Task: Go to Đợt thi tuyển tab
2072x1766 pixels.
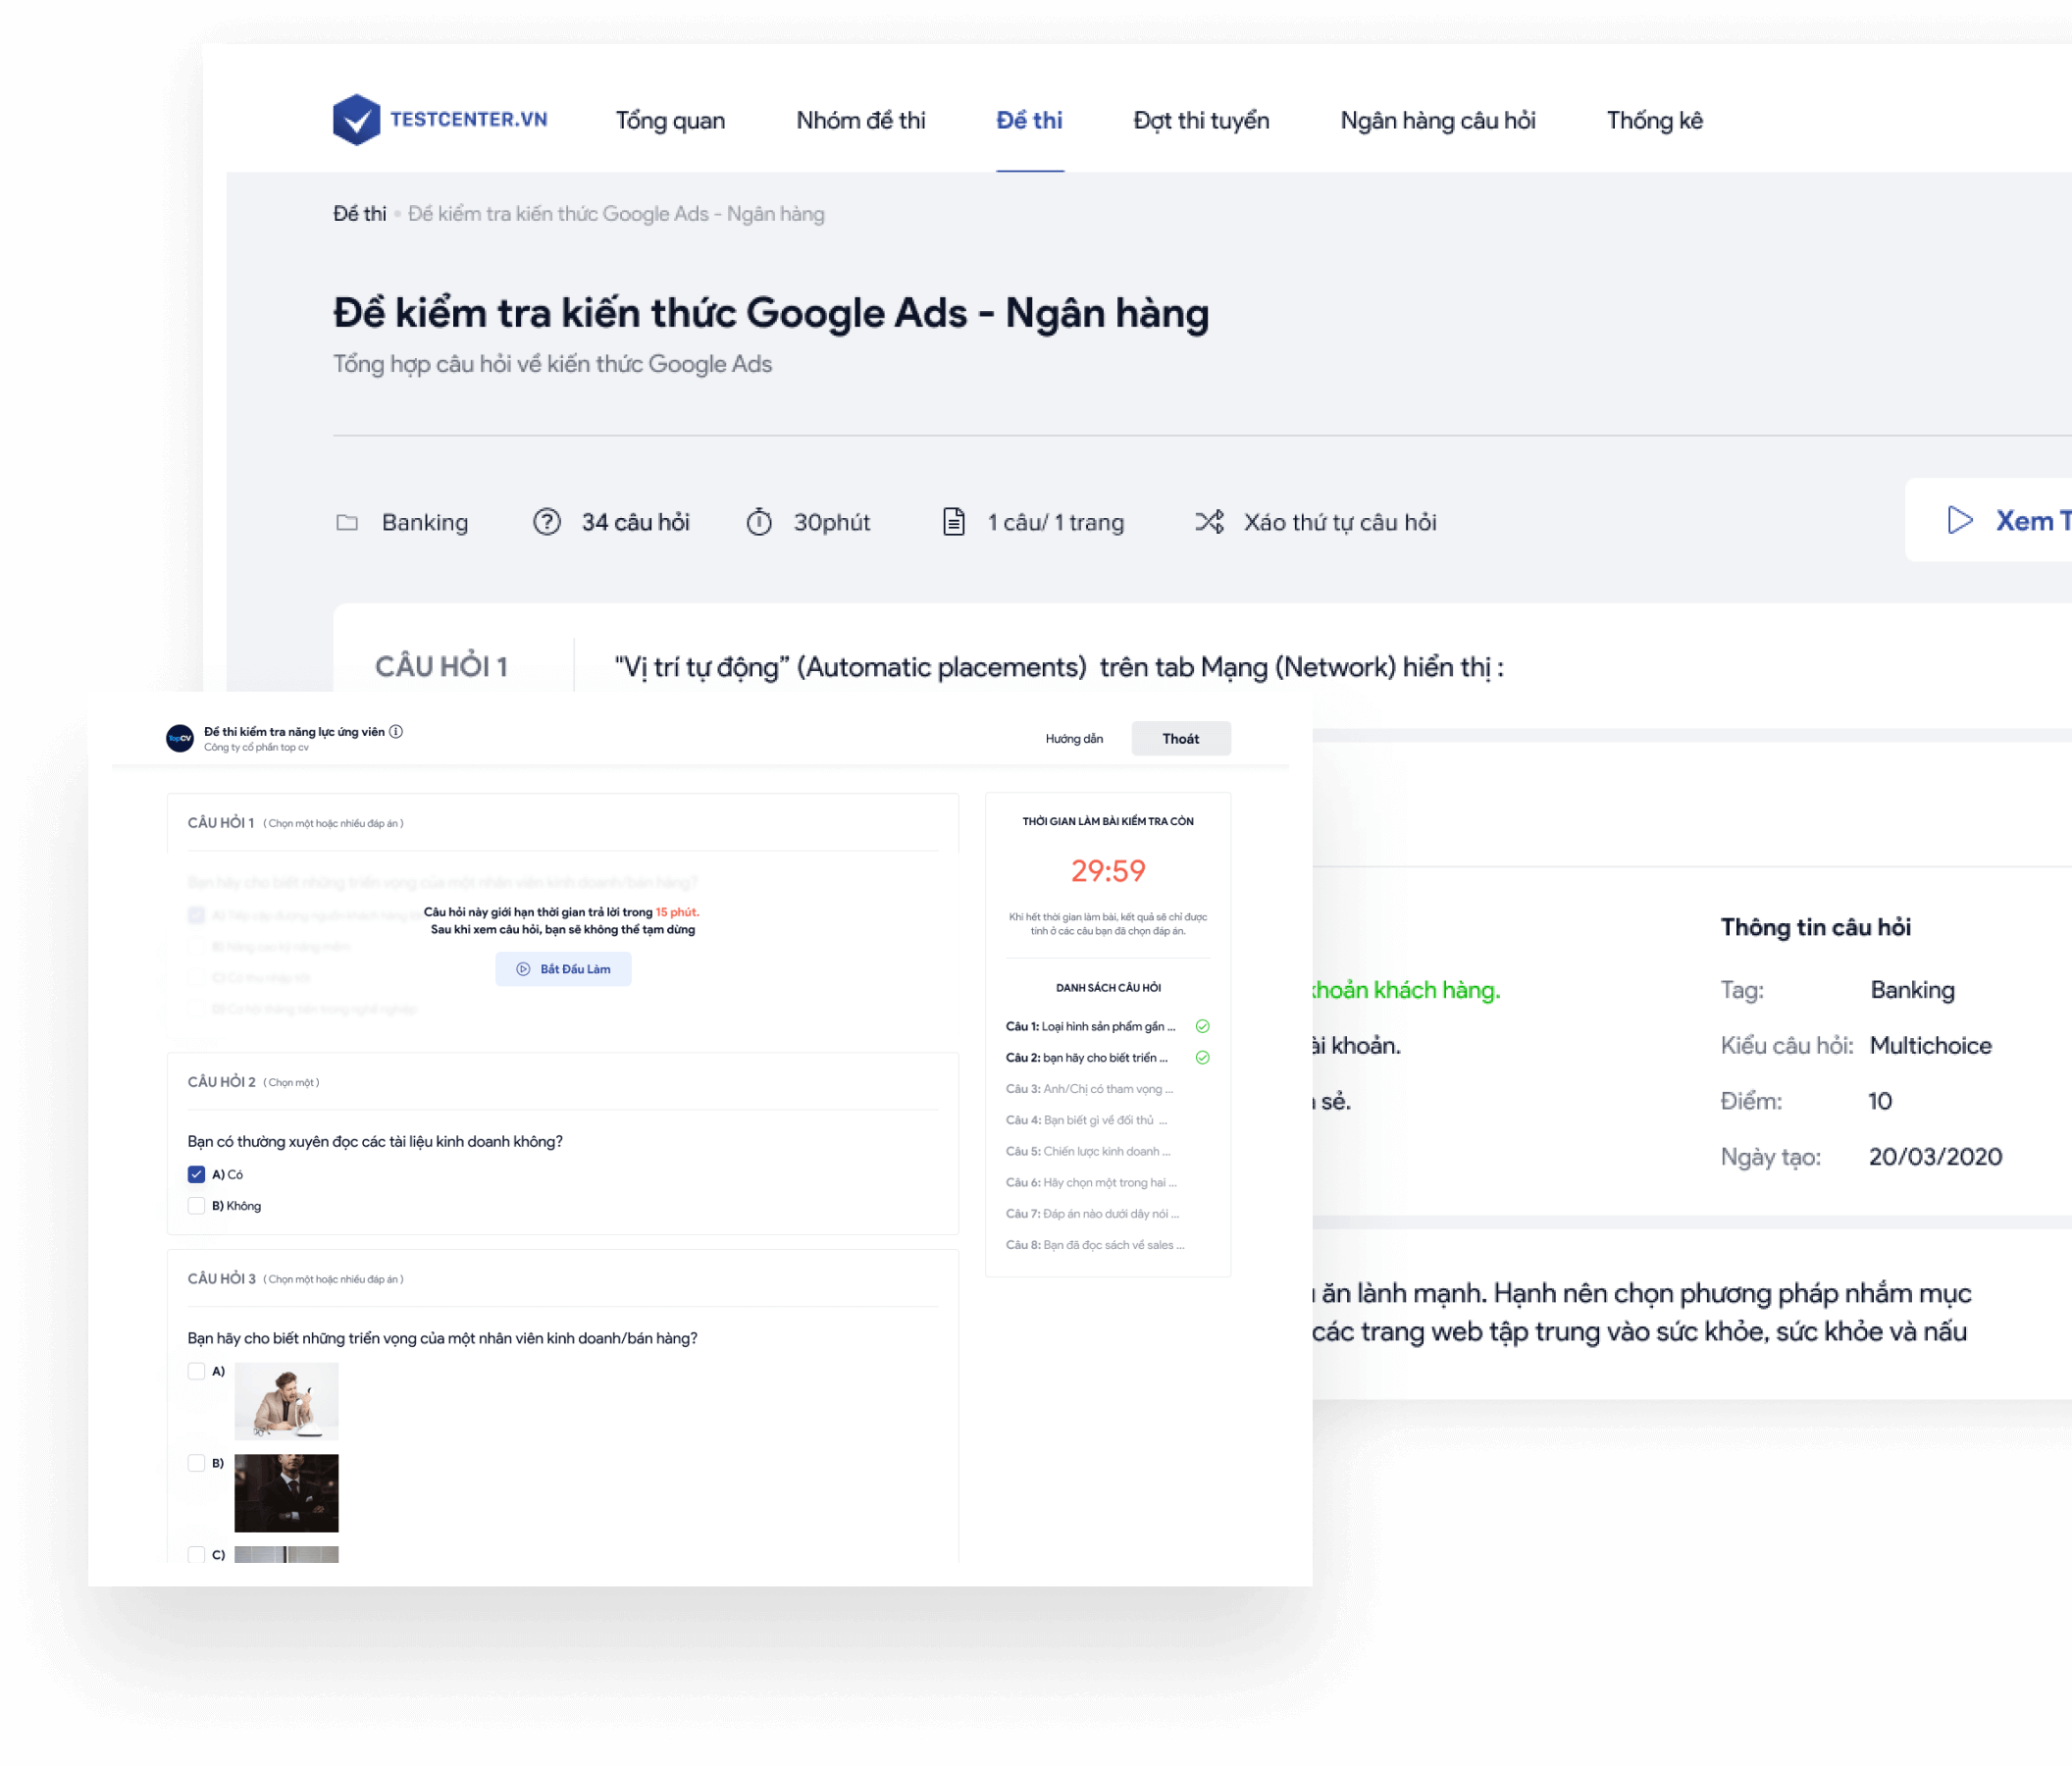Action: coord(1201,121)
